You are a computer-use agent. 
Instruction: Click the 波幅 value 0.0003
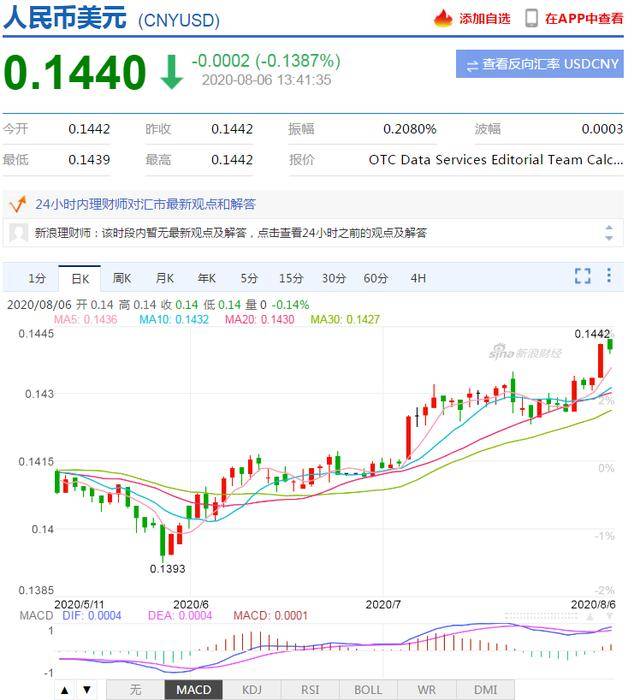602,129
